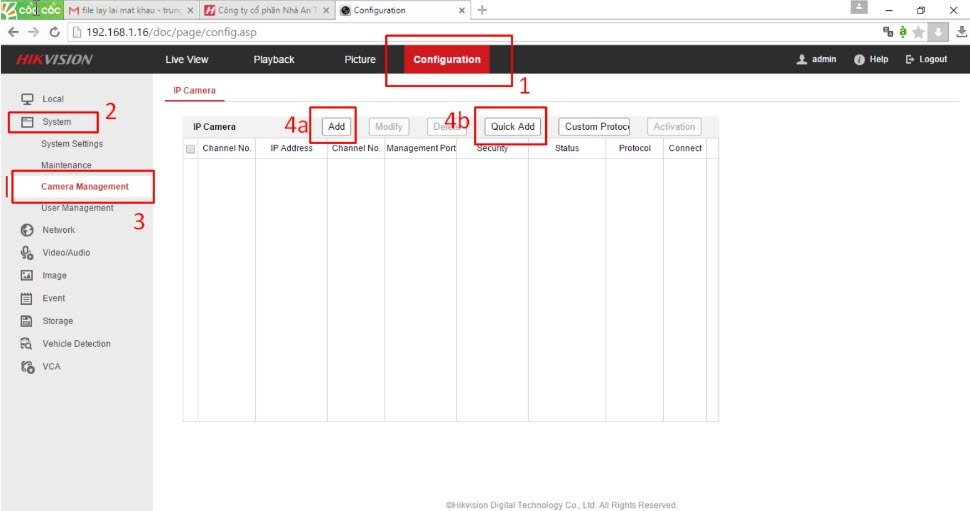Click the Vehicle Detection icon

27,344
